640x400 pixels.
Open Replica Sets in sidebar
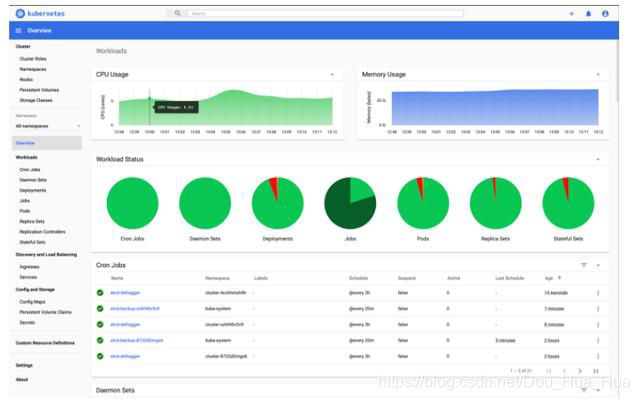(32, 222)
